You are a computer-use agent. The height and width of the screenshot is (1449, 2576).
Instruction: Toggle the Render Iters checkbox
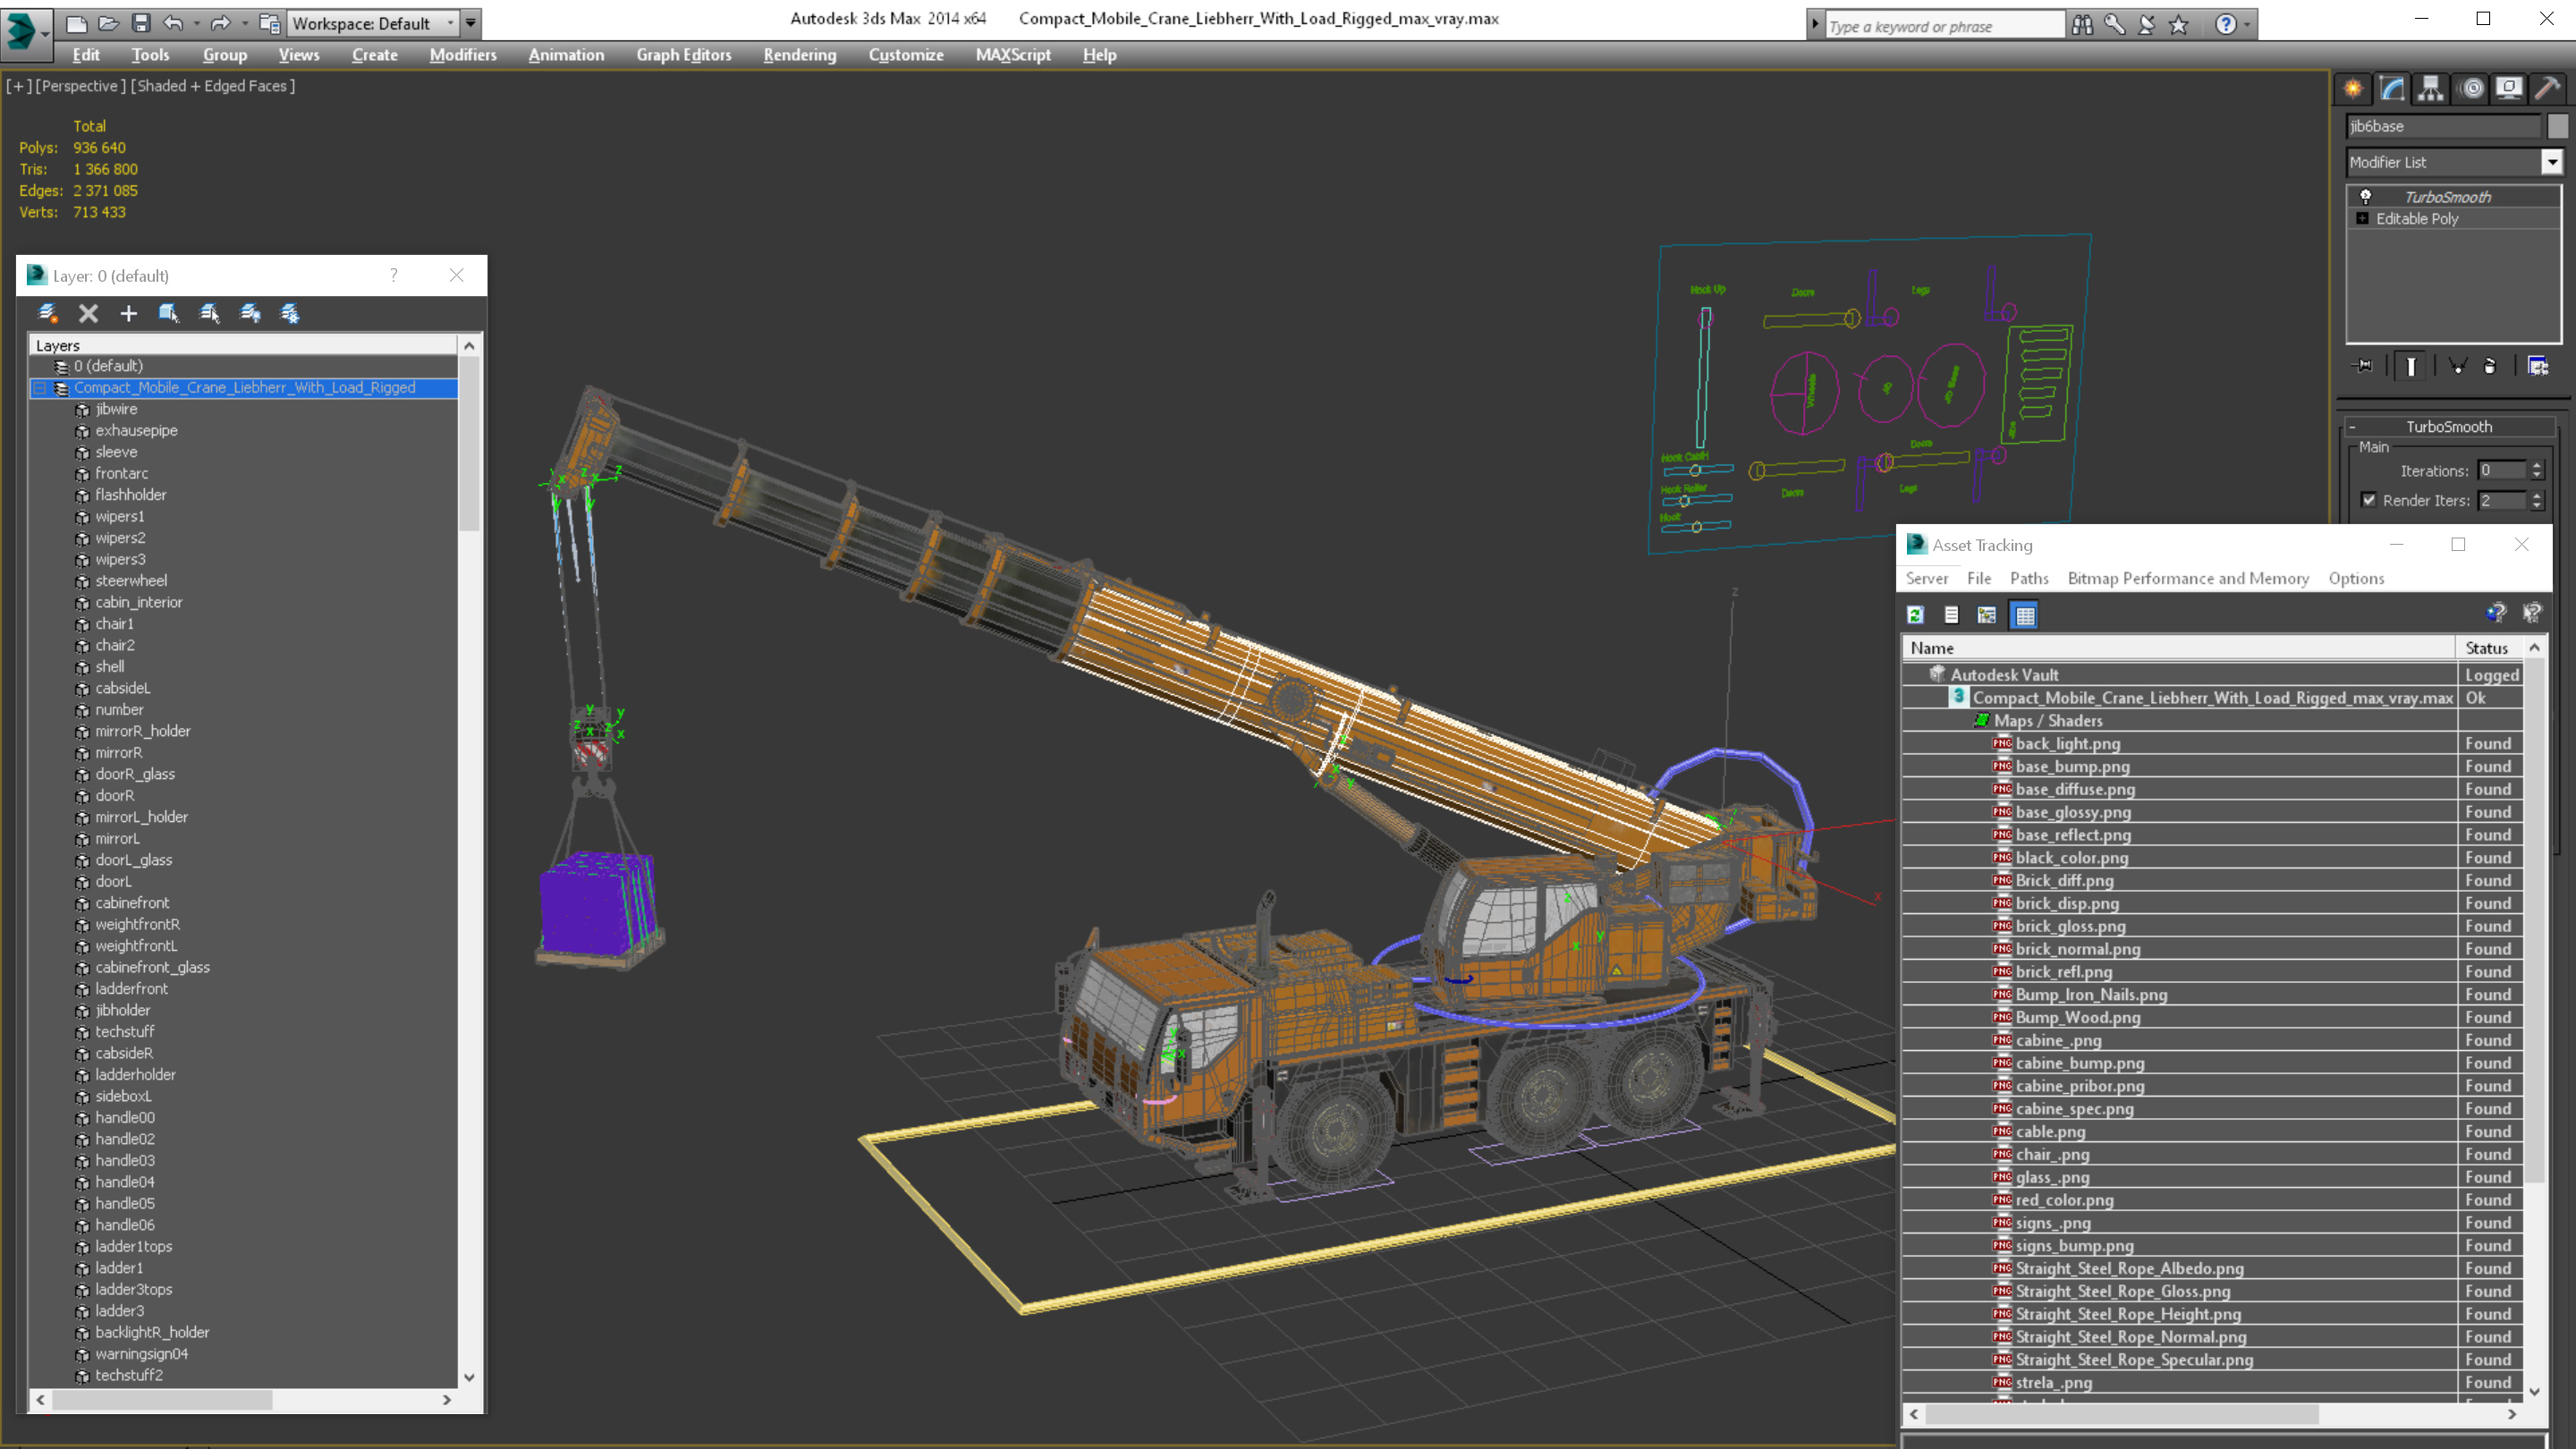tap(2368, 500)
